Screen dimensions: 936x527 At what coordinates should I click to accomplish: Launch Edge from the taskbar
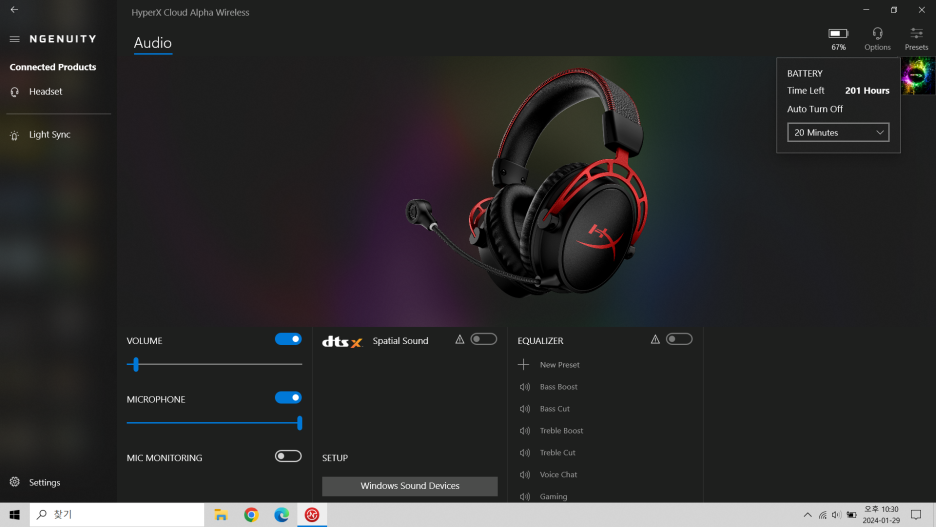pyautogui.click(x=281, y=514)
